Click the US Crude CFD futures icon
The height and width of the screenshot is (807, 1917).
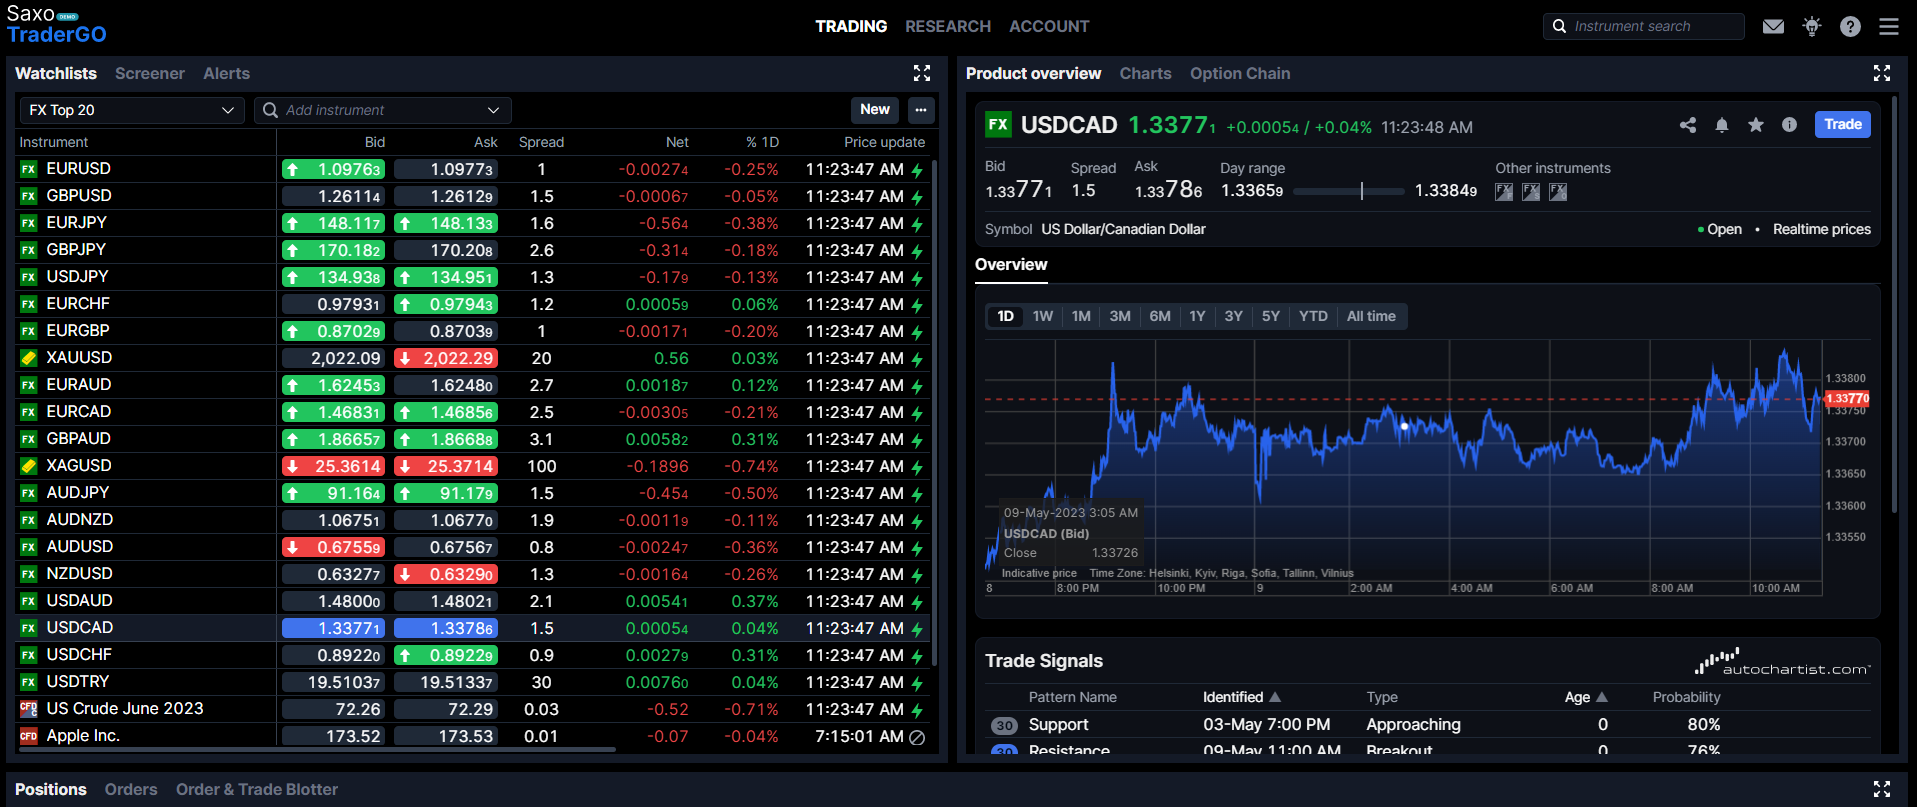point(29,709)
